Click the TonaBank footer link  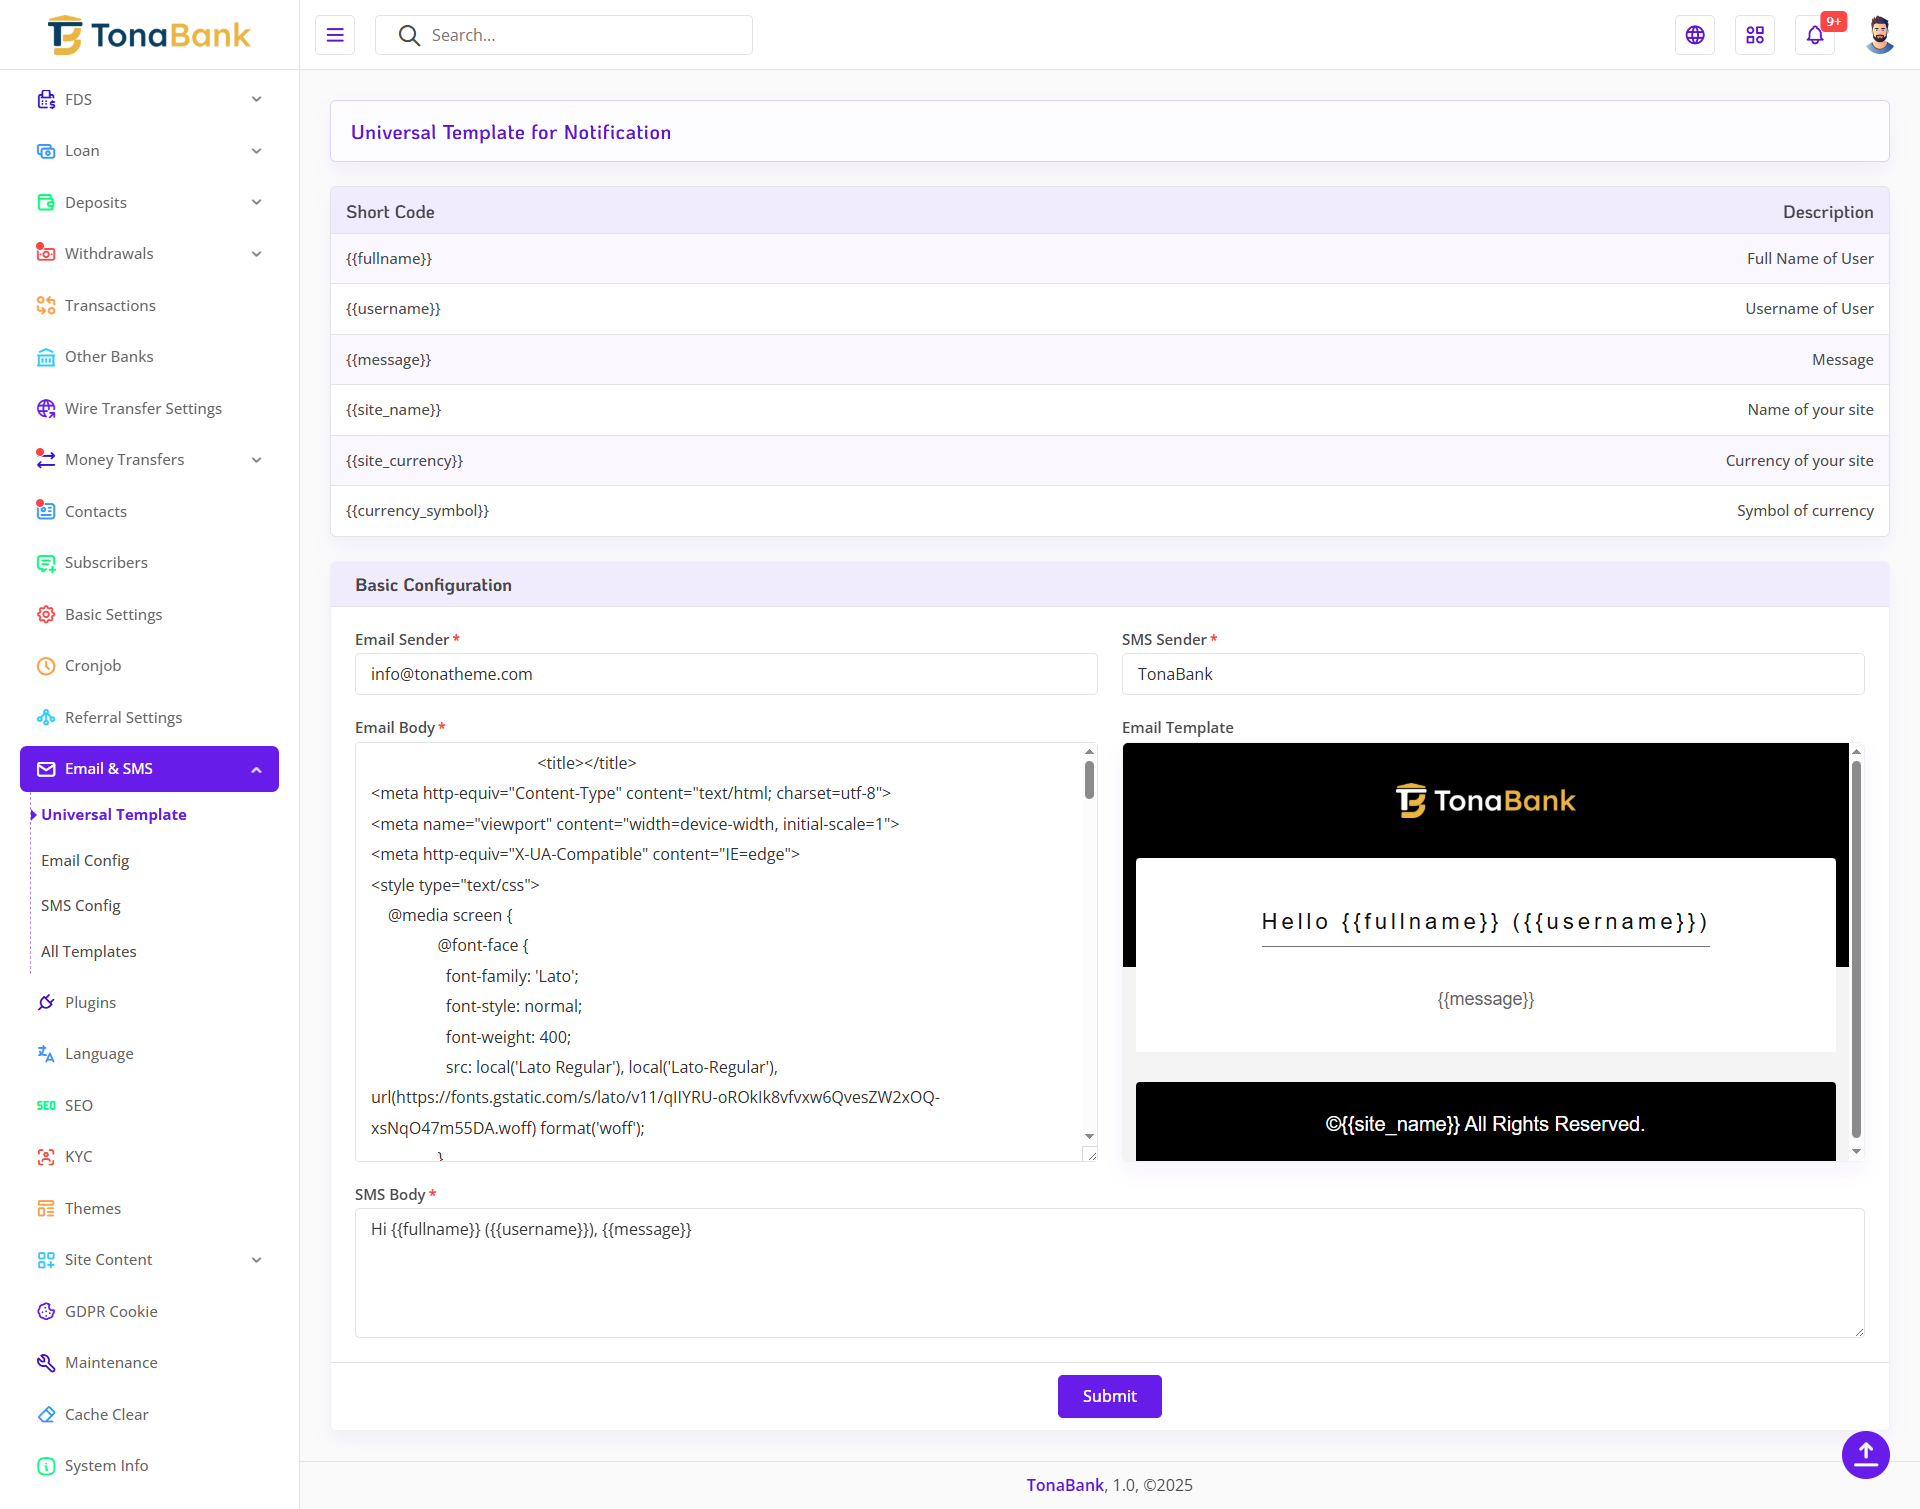1065,1485
